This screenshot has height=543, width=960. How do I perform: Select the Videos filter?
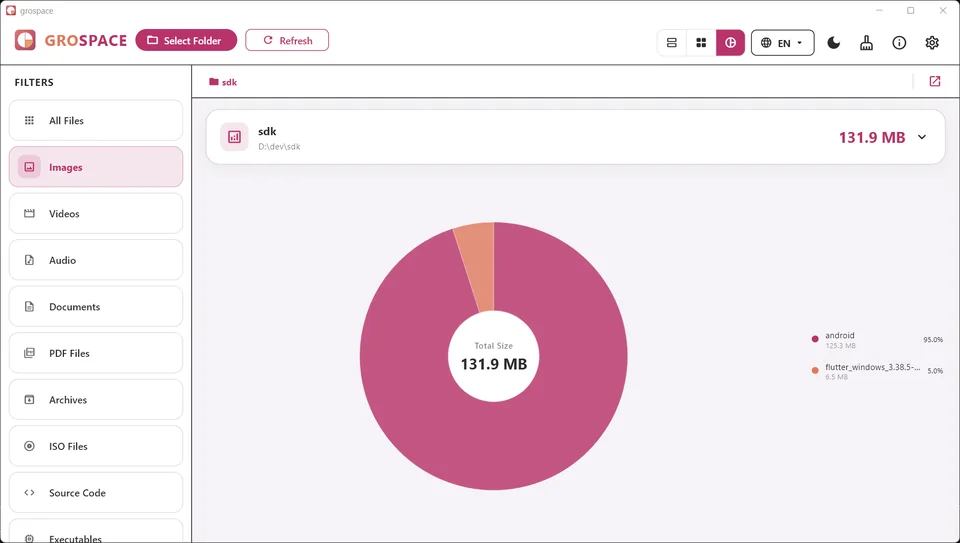[96, 214]
